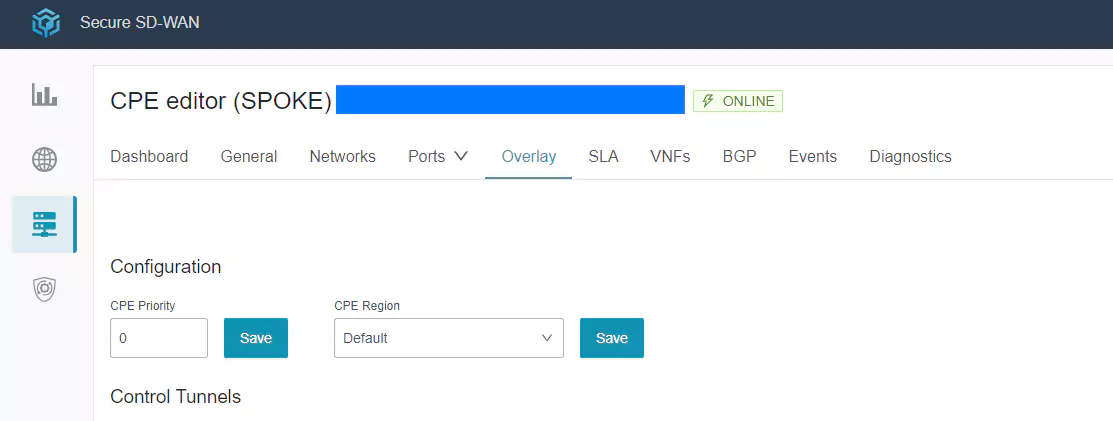Save the CPE Priority value
Viewport: 1113px width, 421px height.
click(255, 338)
